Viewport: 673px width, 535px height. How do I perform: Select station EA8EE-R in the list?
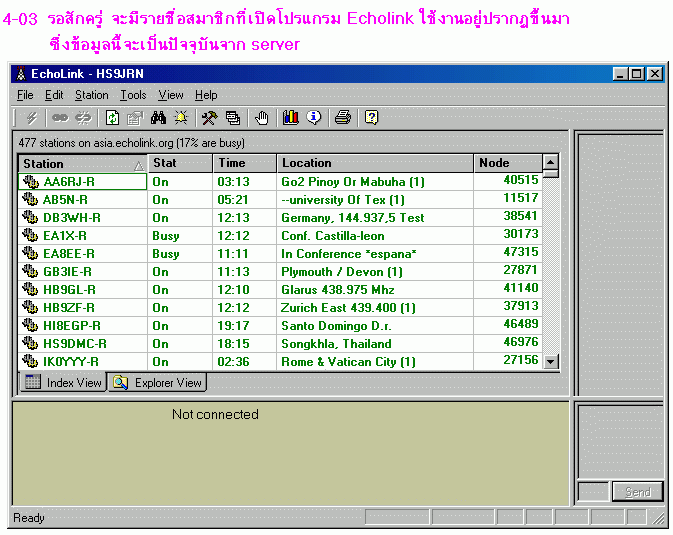pos(69,254)
